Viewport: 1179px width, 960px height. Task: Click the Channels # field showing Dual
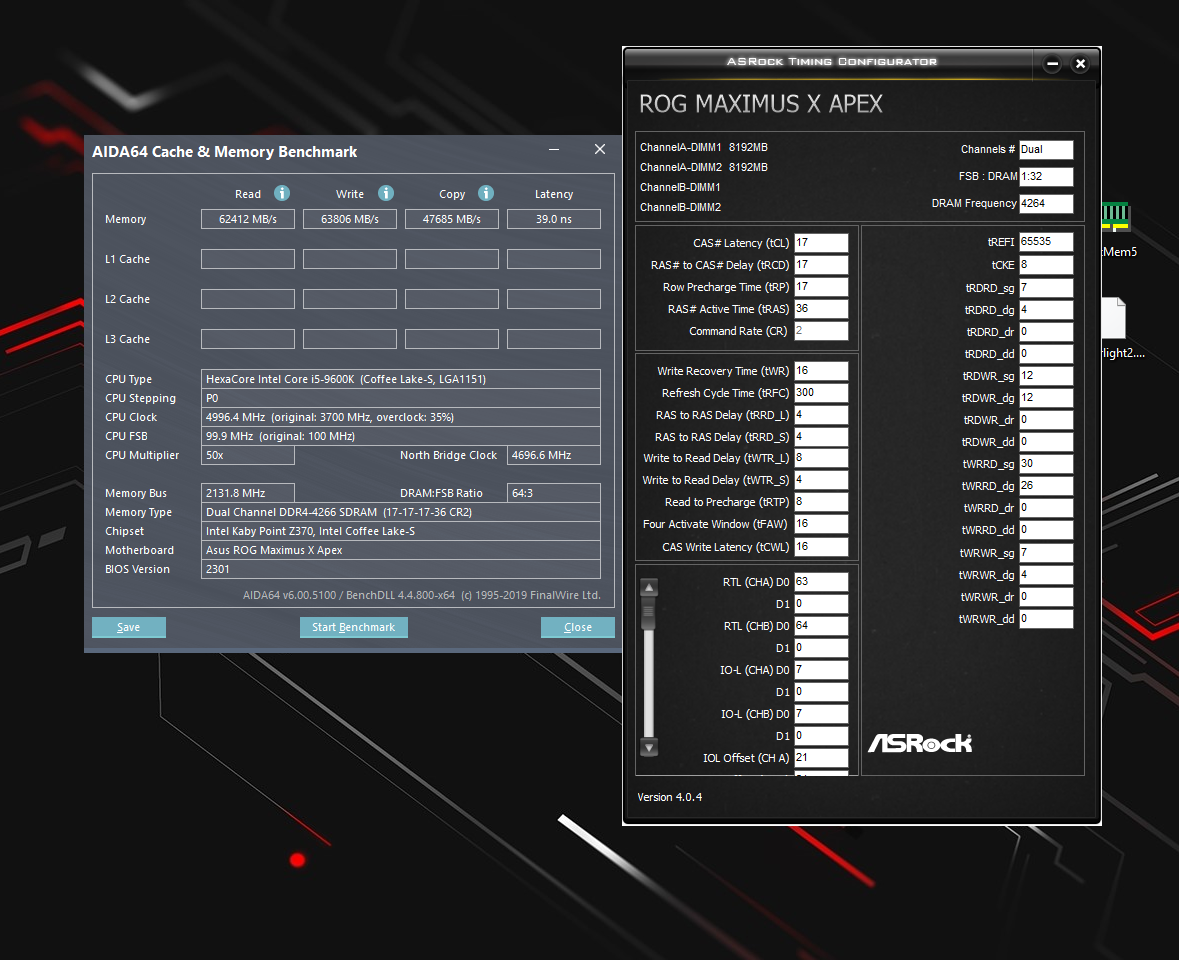[1046, 149]
